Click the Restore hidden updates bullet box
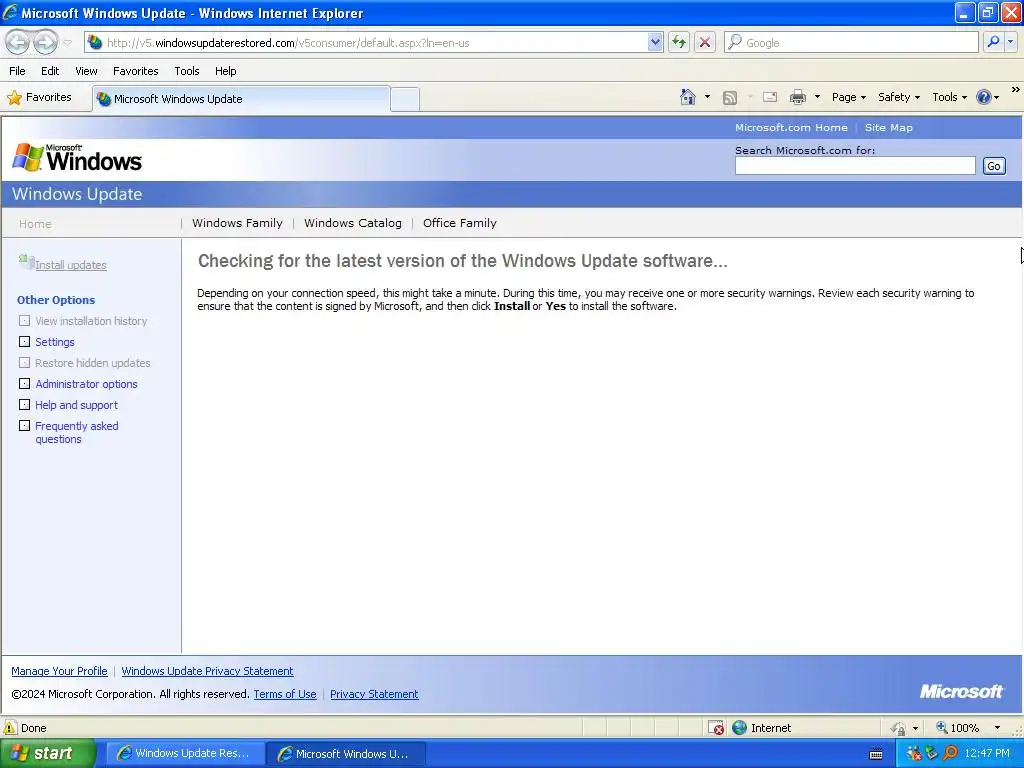The width and height of the screenshot is (1024, 768). pos(24,362)
